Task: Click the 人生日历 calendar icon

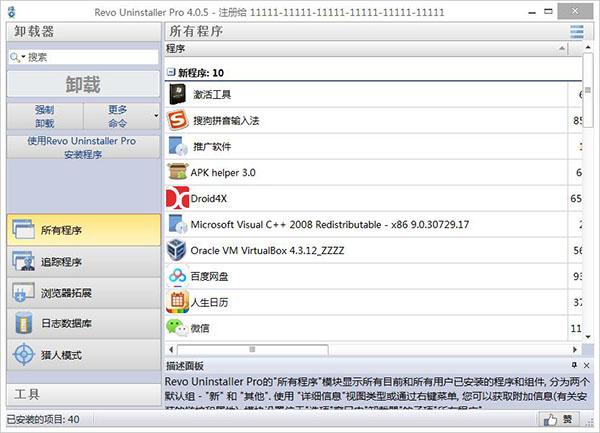Action: tap(177, 301)
